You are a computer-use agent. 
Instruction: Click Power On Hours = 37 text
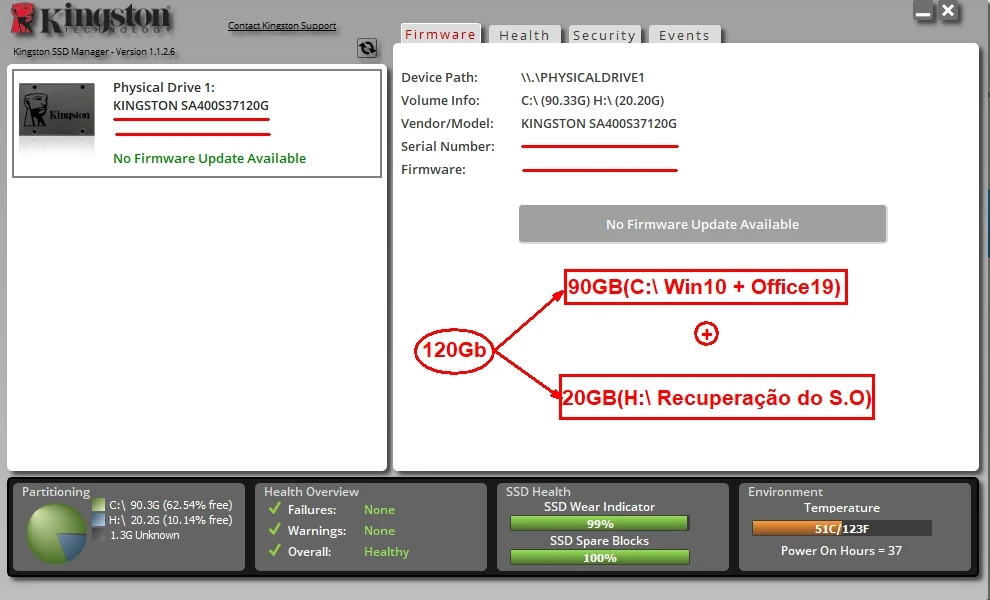pyautogui.click(x=841, y=551)
